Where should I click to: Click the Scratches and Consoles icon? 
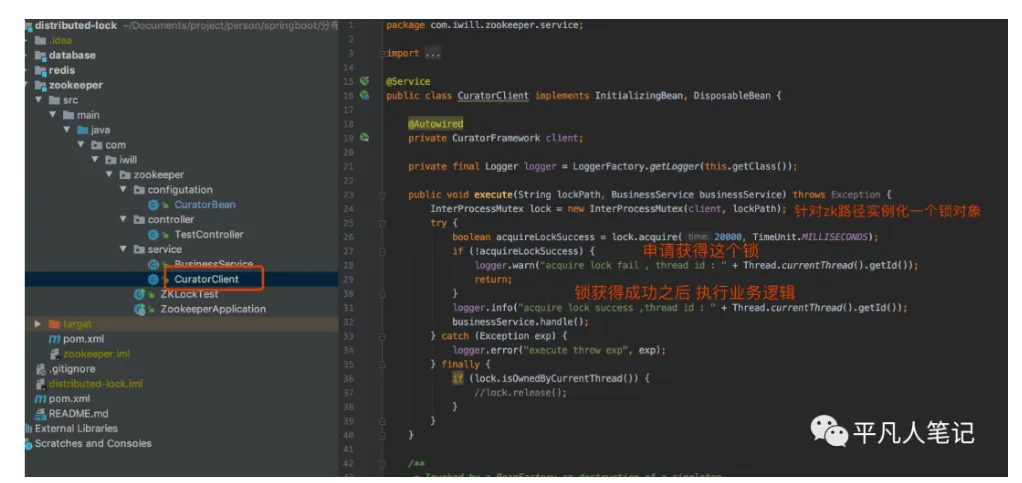tap(29, 444)
